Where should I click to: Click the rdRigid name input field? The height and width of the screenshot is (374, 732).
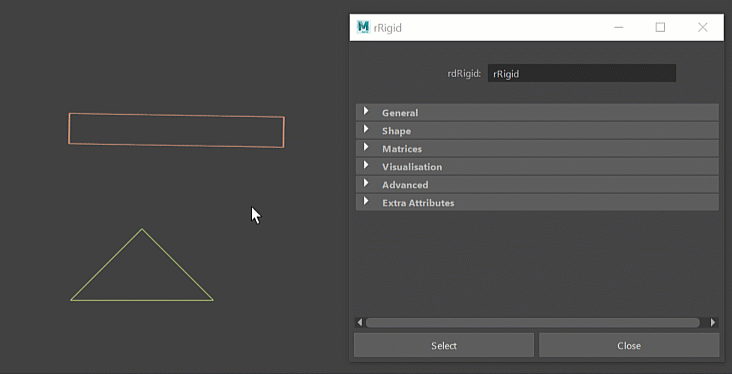582,73
